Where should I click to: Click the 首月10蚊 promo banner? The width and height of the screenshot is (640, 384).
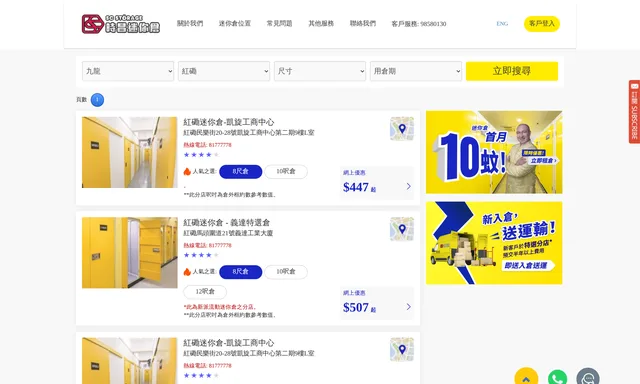pos(494,152)
